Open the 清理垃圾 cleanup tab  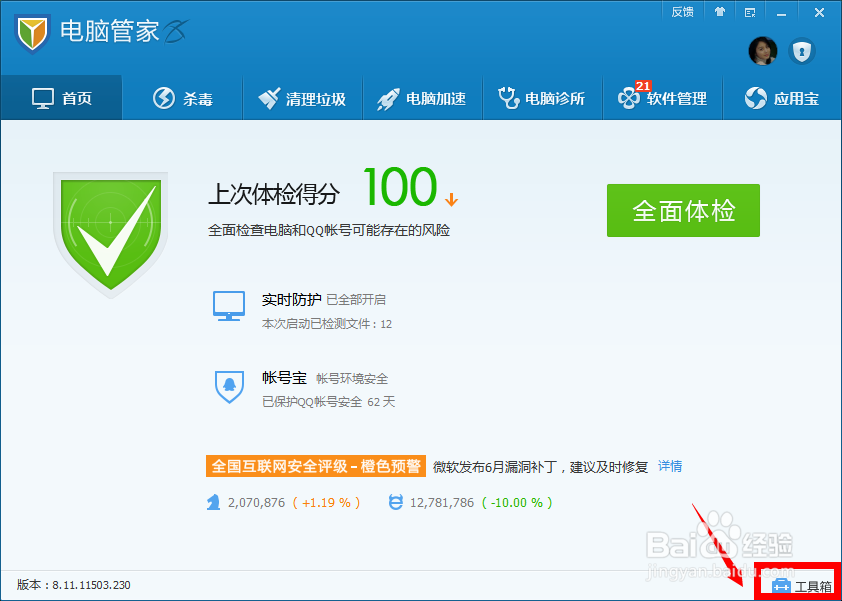302,98
